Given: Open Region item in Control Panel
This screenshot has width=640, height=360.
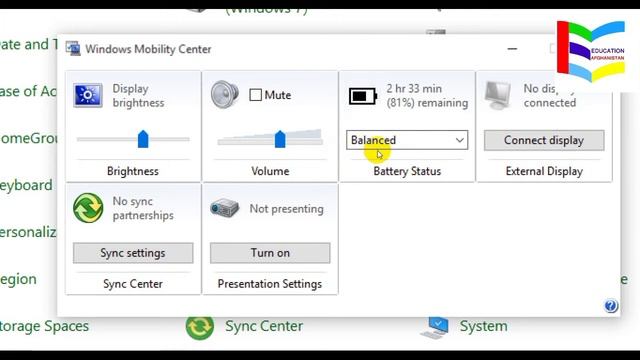Looking at the screenshot, I should tap(18, 280).
